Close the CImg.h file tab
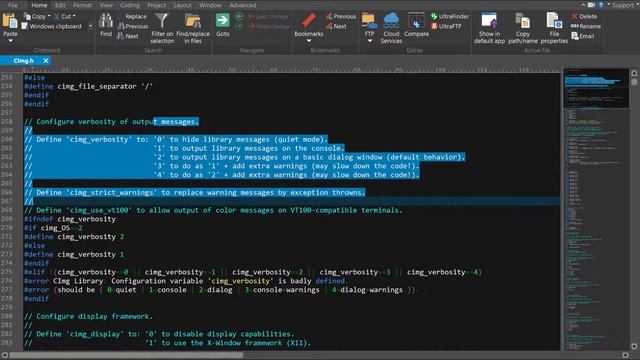 coord(46,60)
